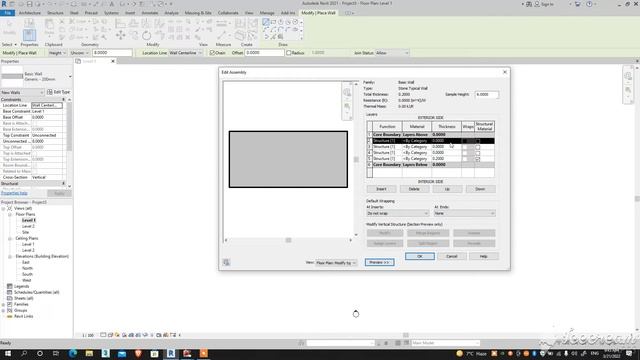Confirm Edit Assembly with OK
This screenshot has width=640, height=360.
click(x=420, y=256)
